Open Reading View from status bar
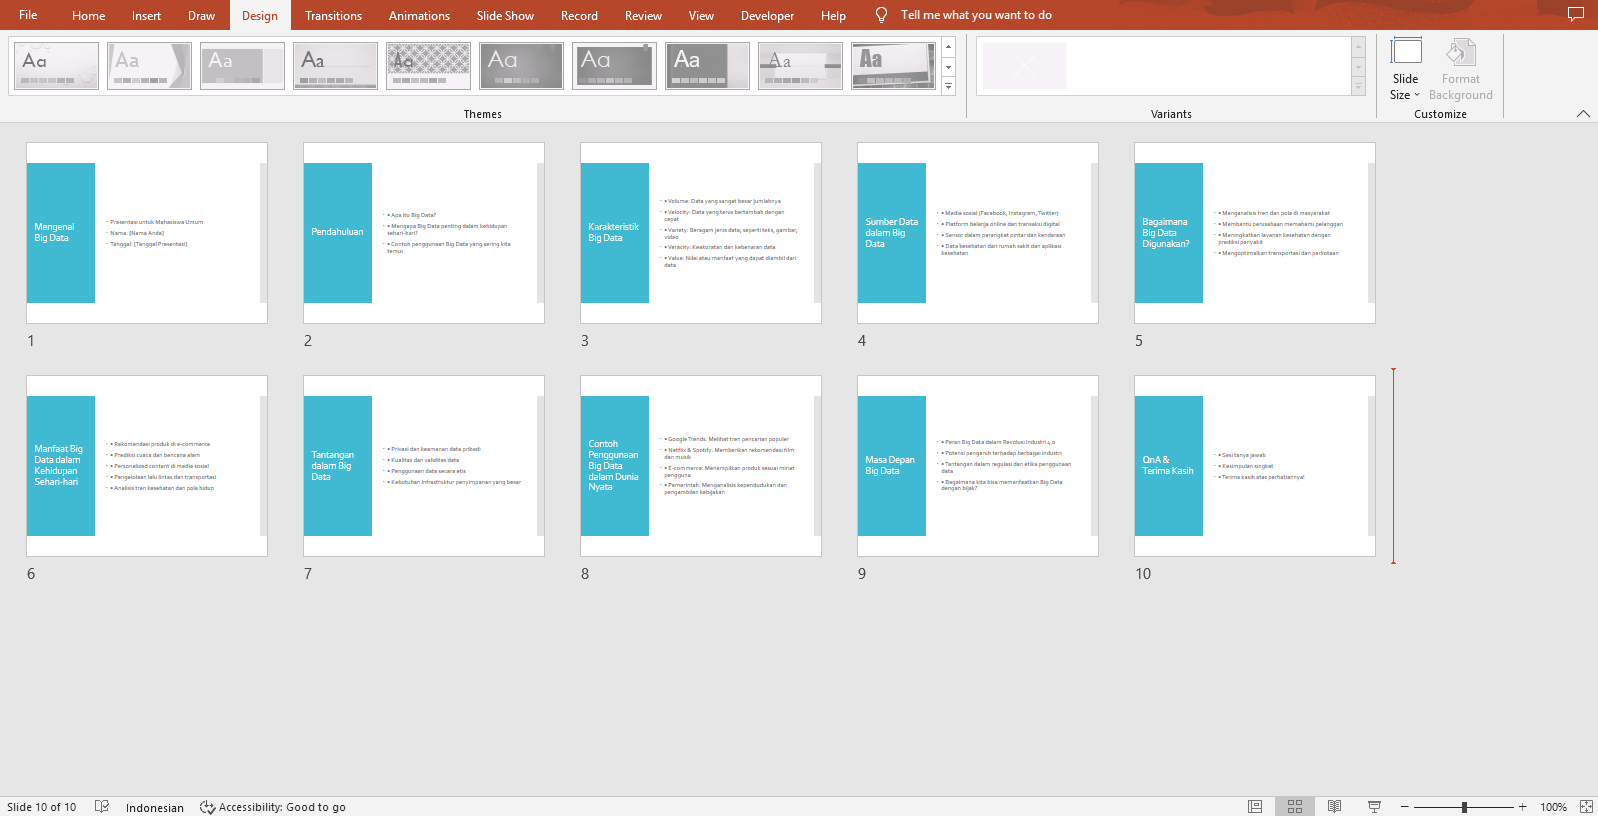 point(1334,807)
